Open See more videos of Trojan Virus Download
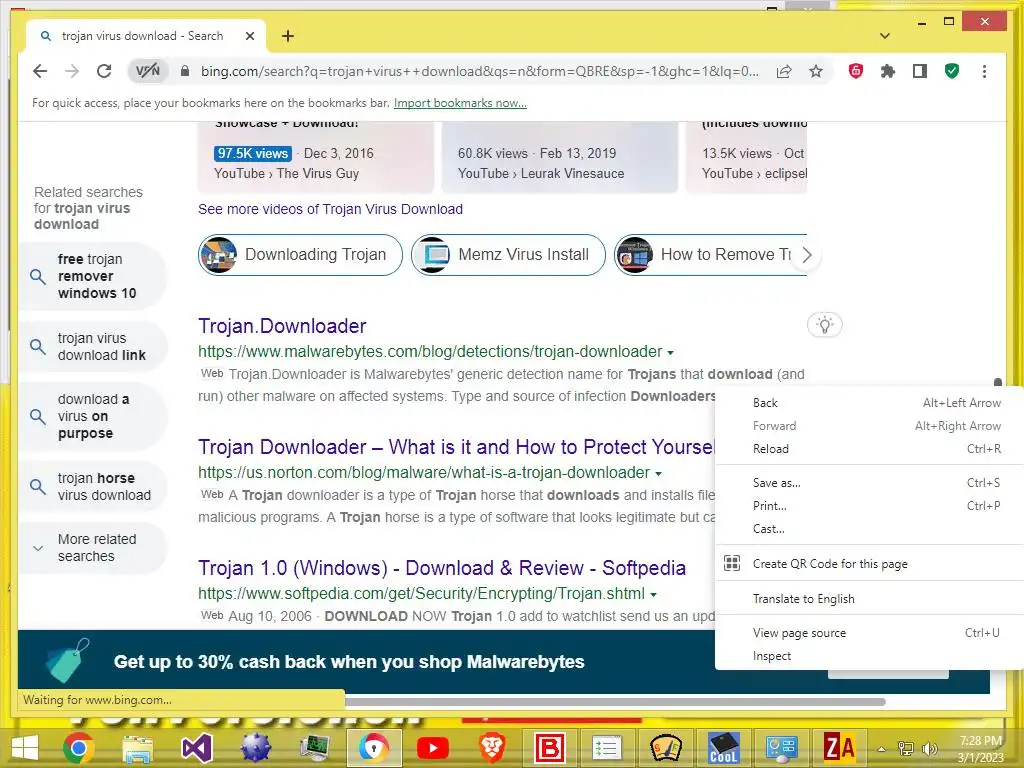Viewport: 1024px width, 768px height. click(330, 209)
